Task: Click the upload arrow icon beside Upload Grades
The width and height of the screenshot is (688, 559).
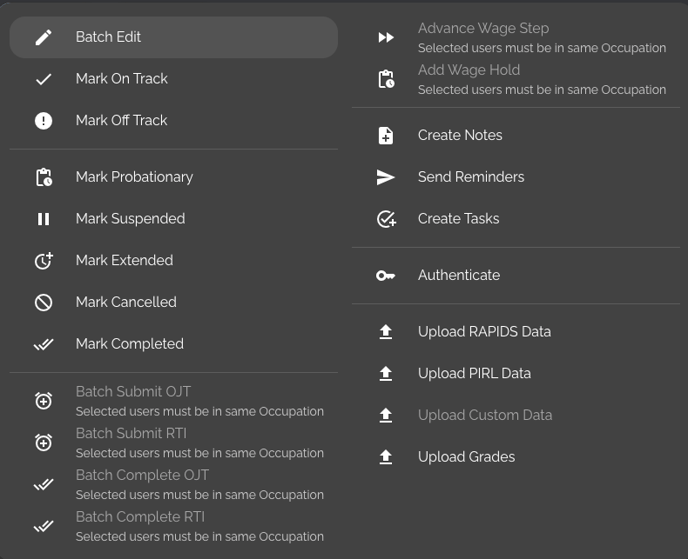Action: point(386,457)
